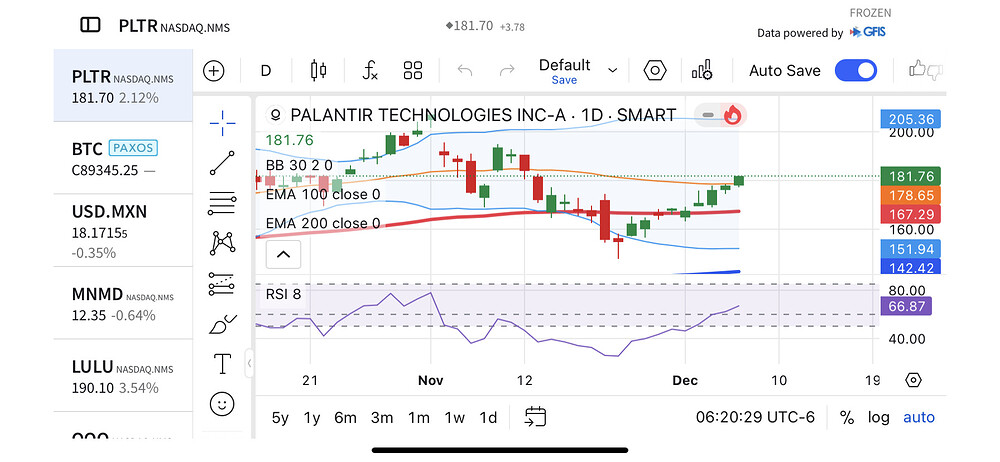Screen dimensions: 1000x462
Task: Open the D interval dropdown
Action: click(266, 71)
